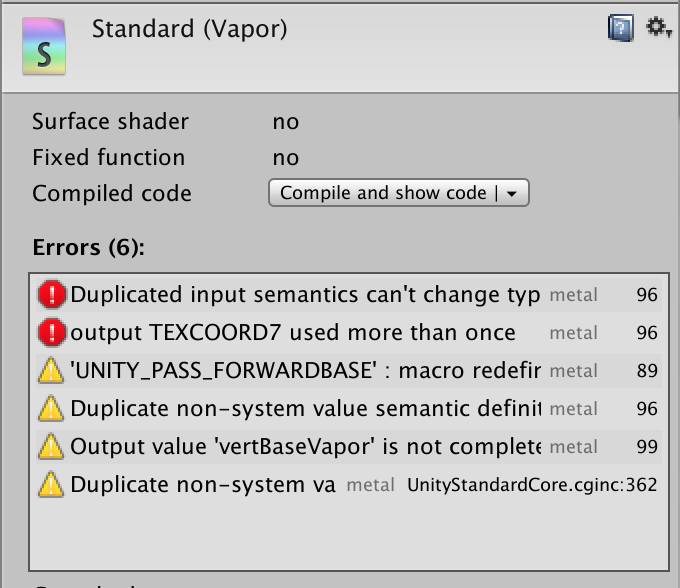Select the 'output TEXCOORD7 used more than once' error
The image size is (680, 588).
coord(293,332)
